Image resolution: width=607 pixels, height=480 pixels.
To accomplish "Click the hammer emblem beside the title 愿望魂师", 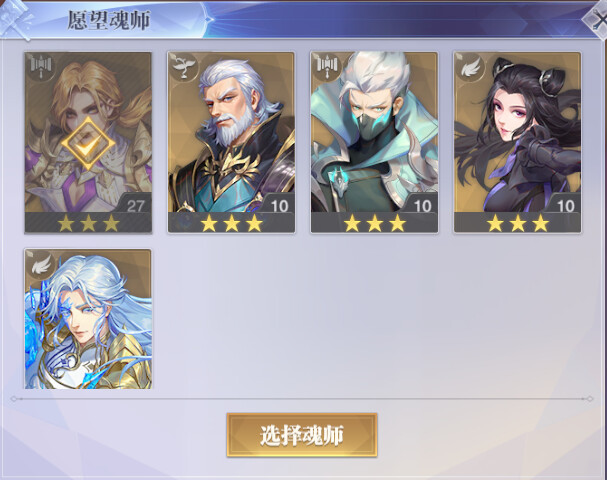I will 15,20.
